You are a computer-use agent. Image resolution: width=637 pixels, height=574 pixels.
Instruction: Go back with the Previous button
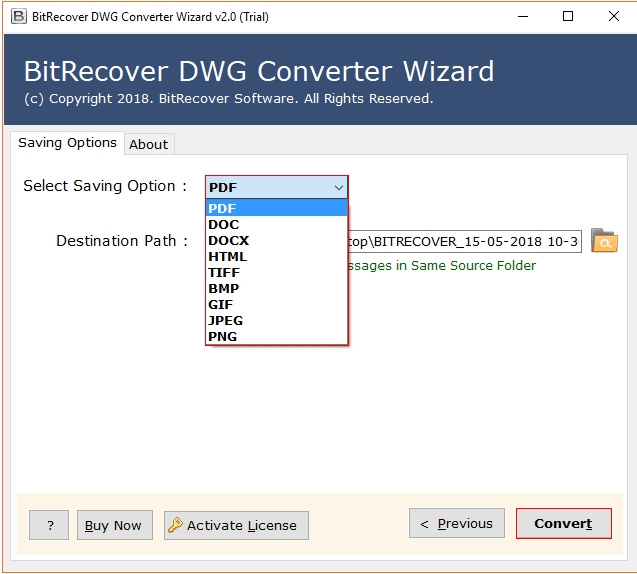click(457, 523)
